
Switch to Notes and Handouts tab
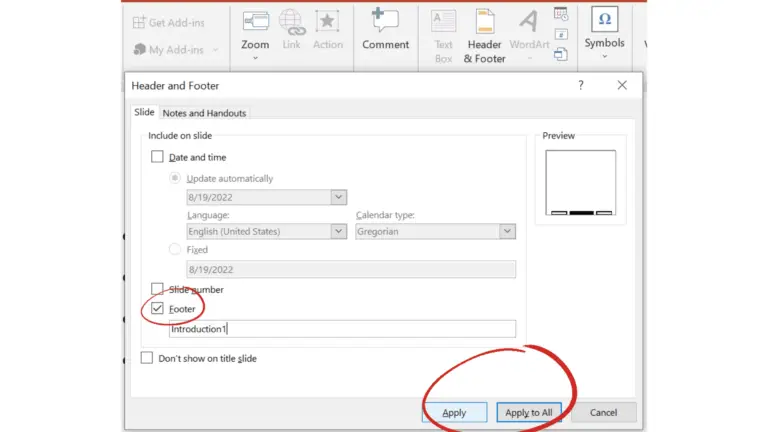click(x=204, y=113)
